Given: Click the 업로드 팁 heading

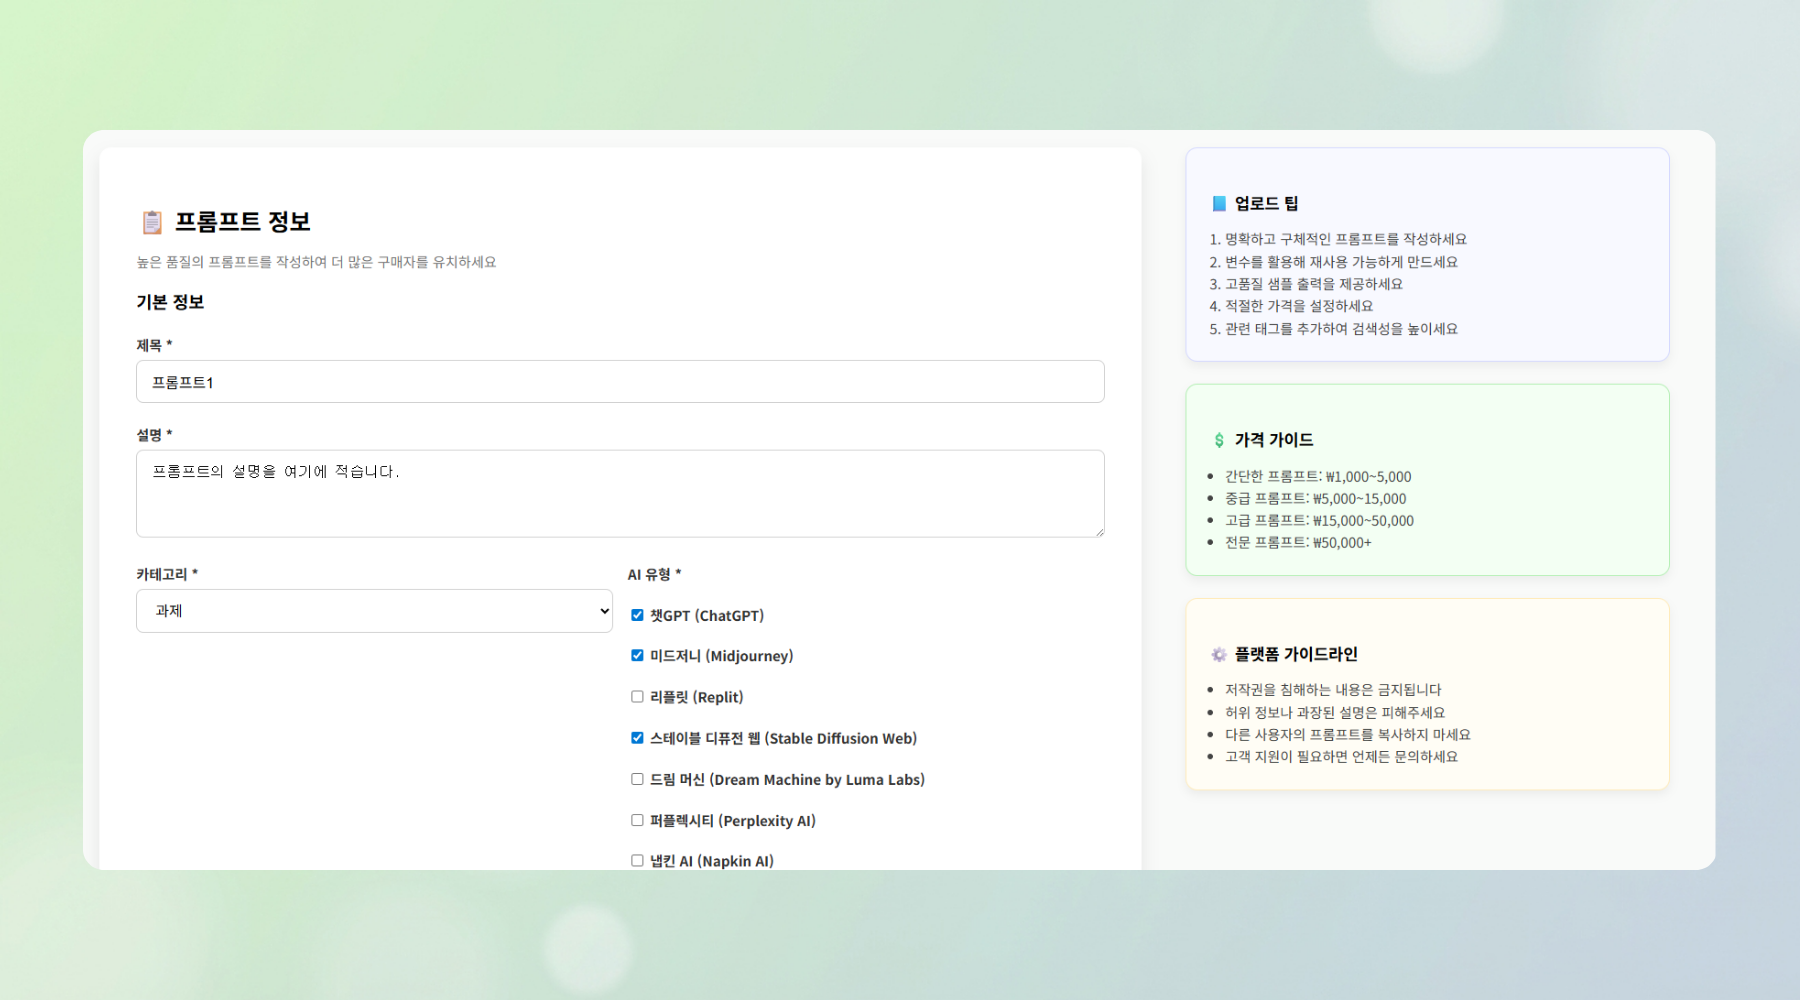Looking at the screenshot, I should pyautogui.click(x=1266, y=204).
